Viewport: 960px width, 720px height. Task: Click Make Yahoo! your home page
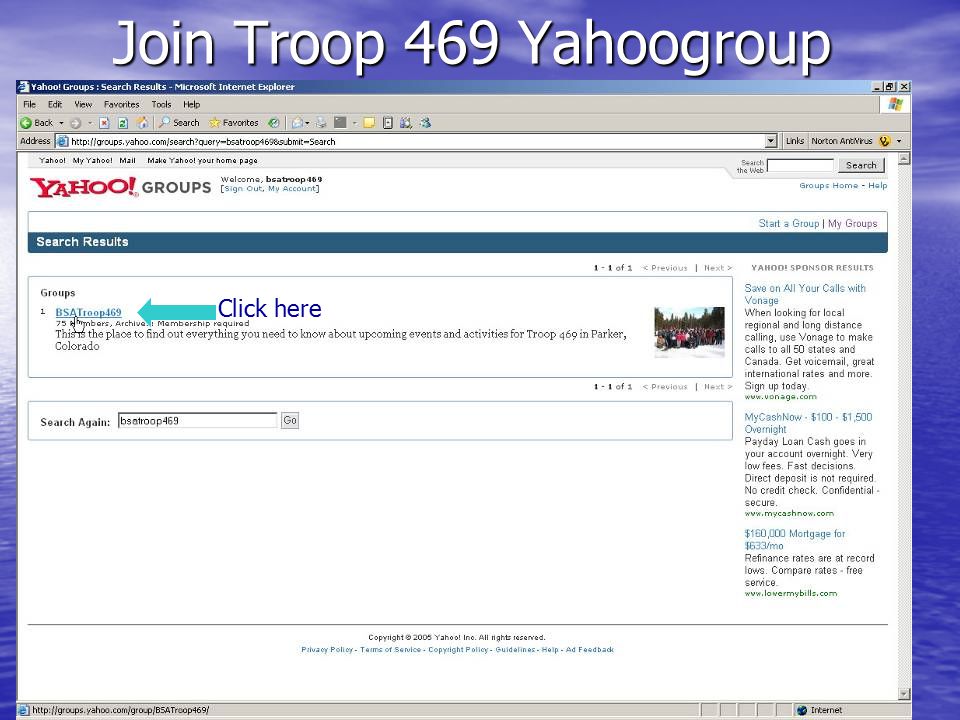pyautogui.click(x=202, y=160)
